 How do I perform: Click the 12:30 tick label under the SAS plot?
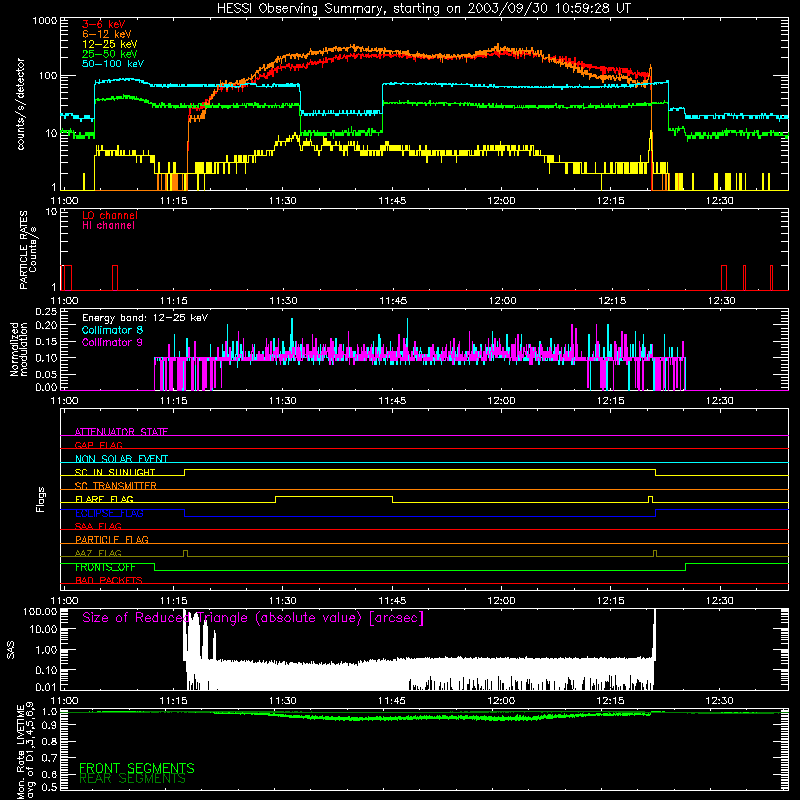coord(720,701)
